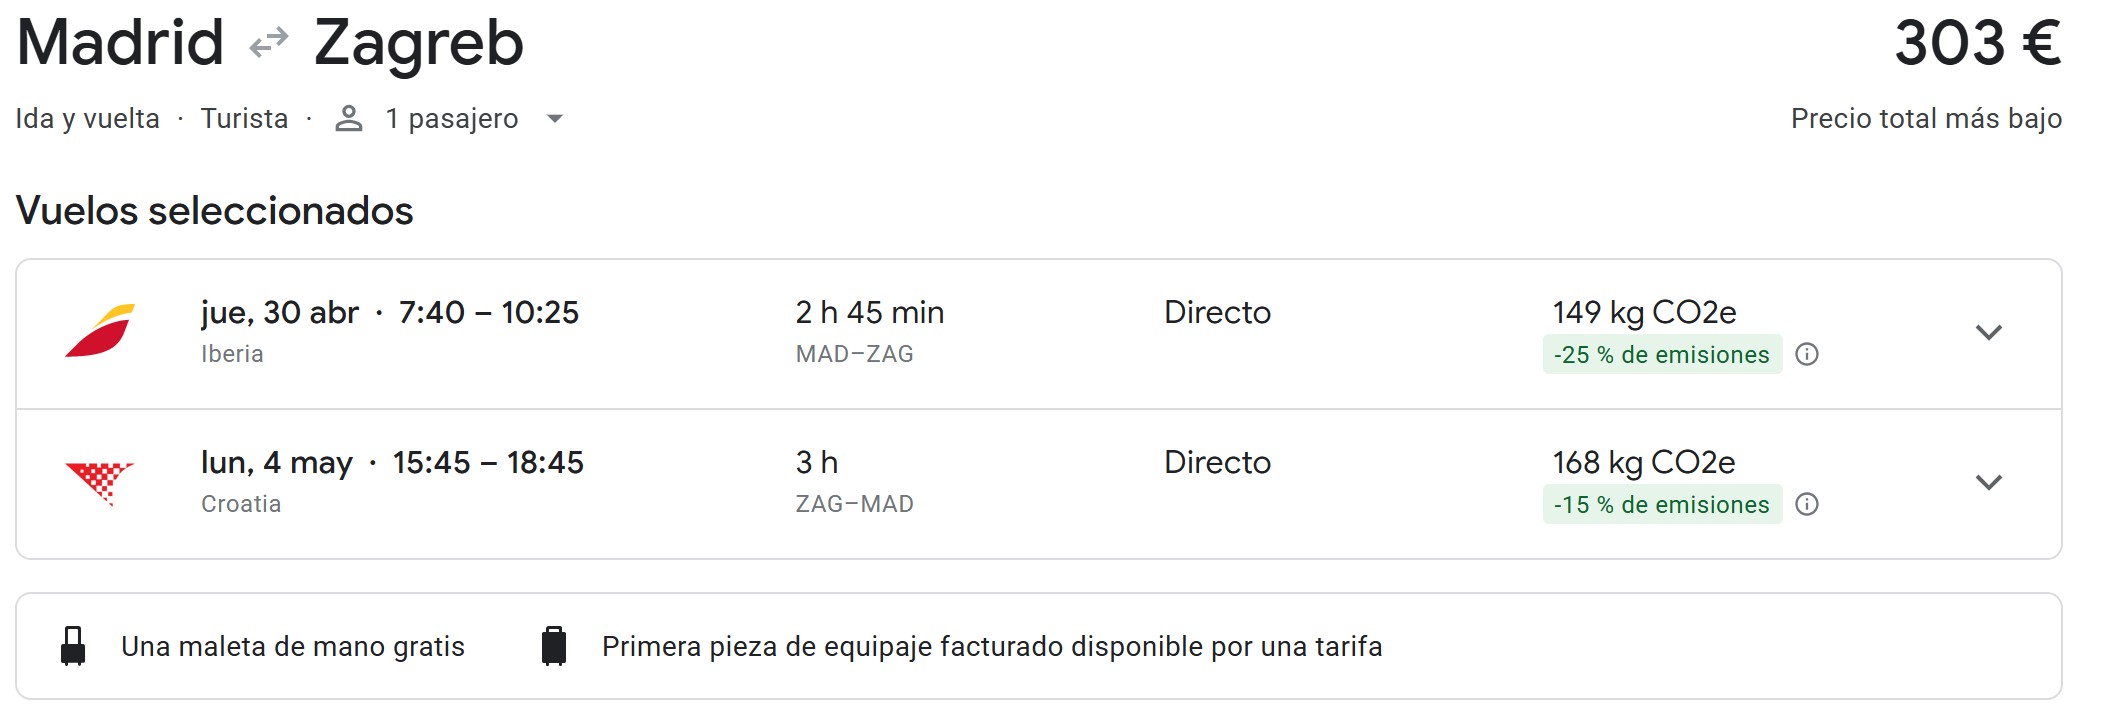Click the -15 % de emisiones badge
Screen dimensions: 2110x716
coord(1661,505)
